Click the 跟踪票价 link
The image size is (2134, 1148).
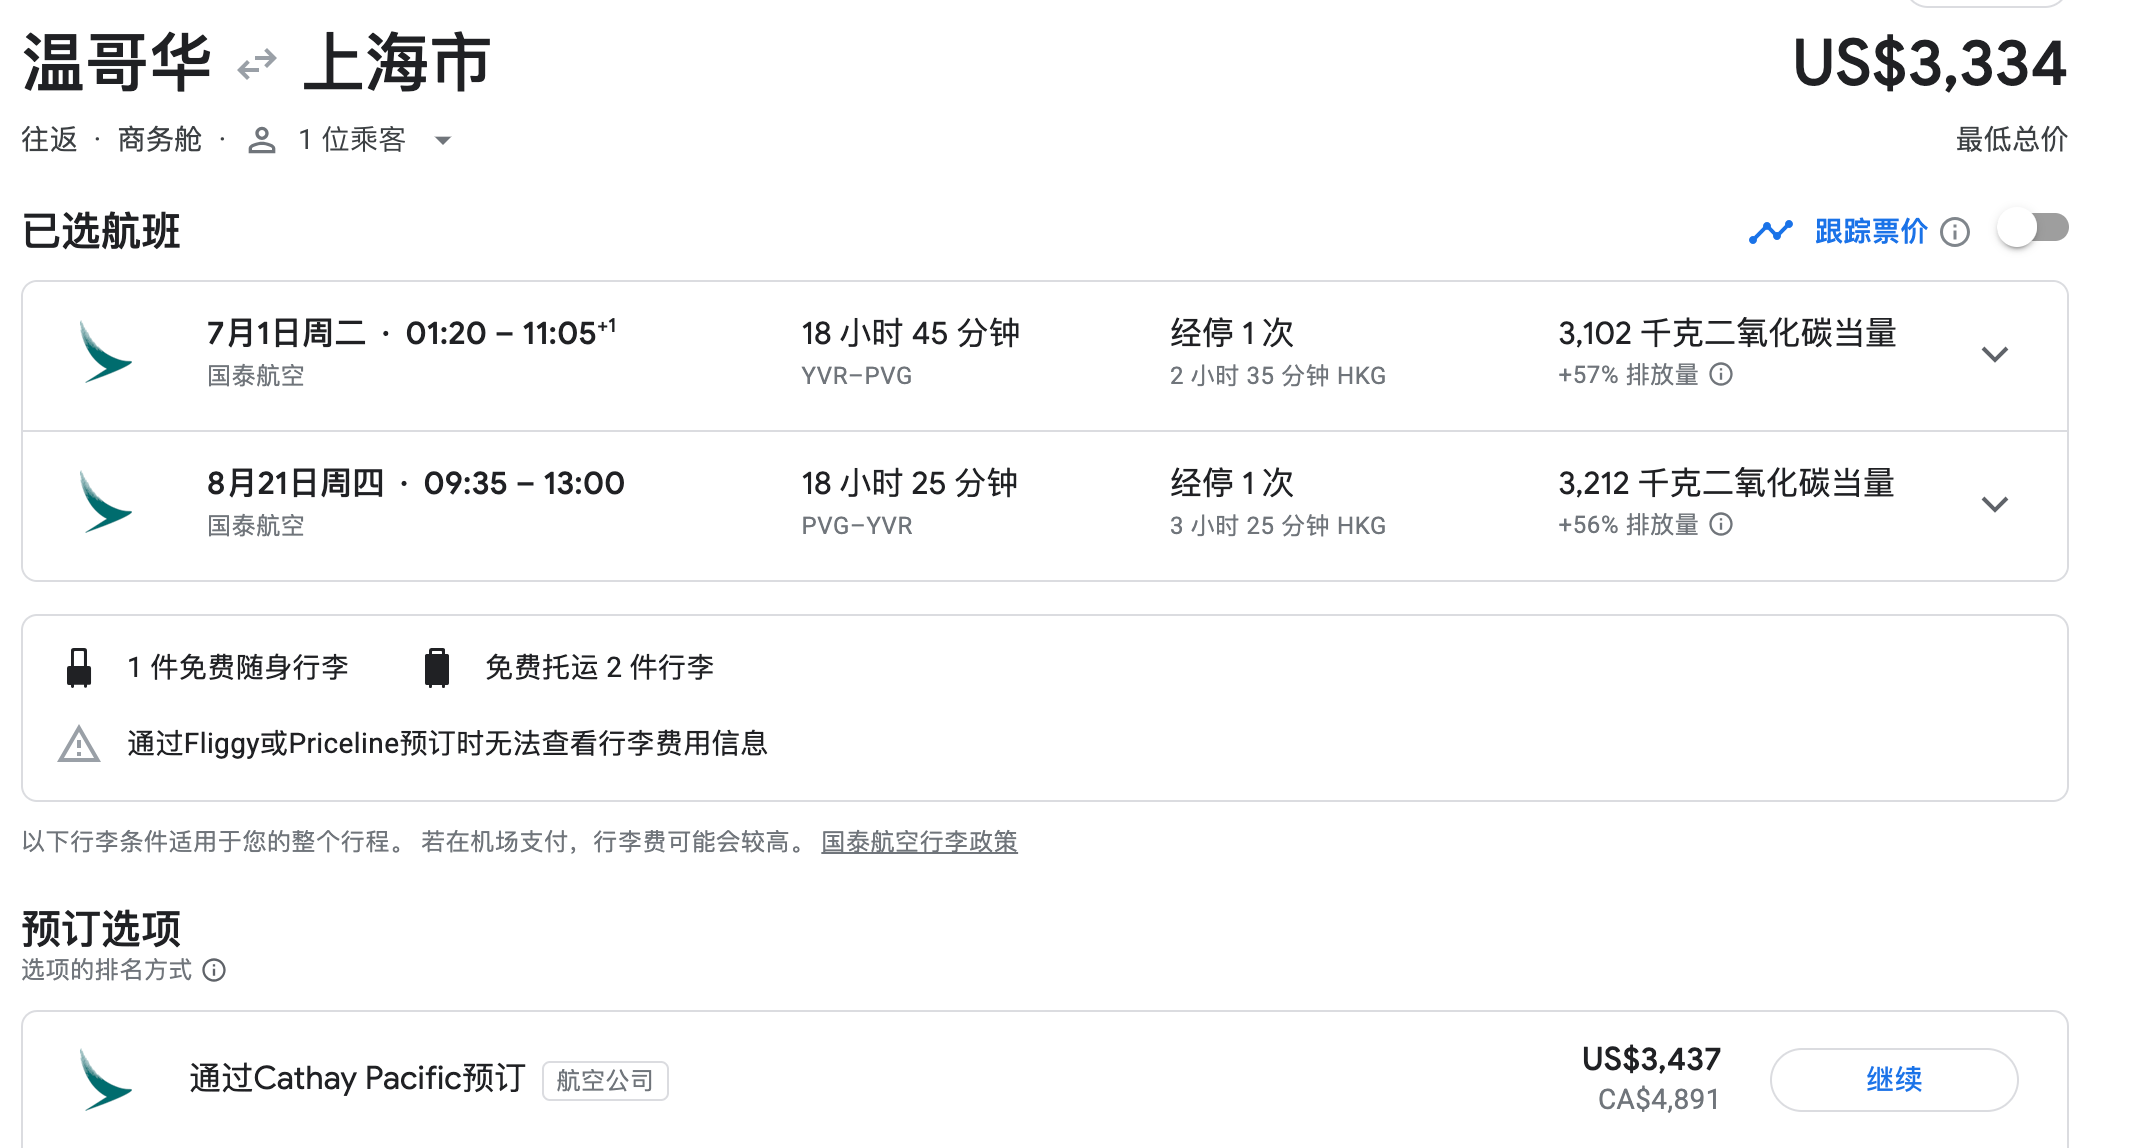[x=1871, y=231]
